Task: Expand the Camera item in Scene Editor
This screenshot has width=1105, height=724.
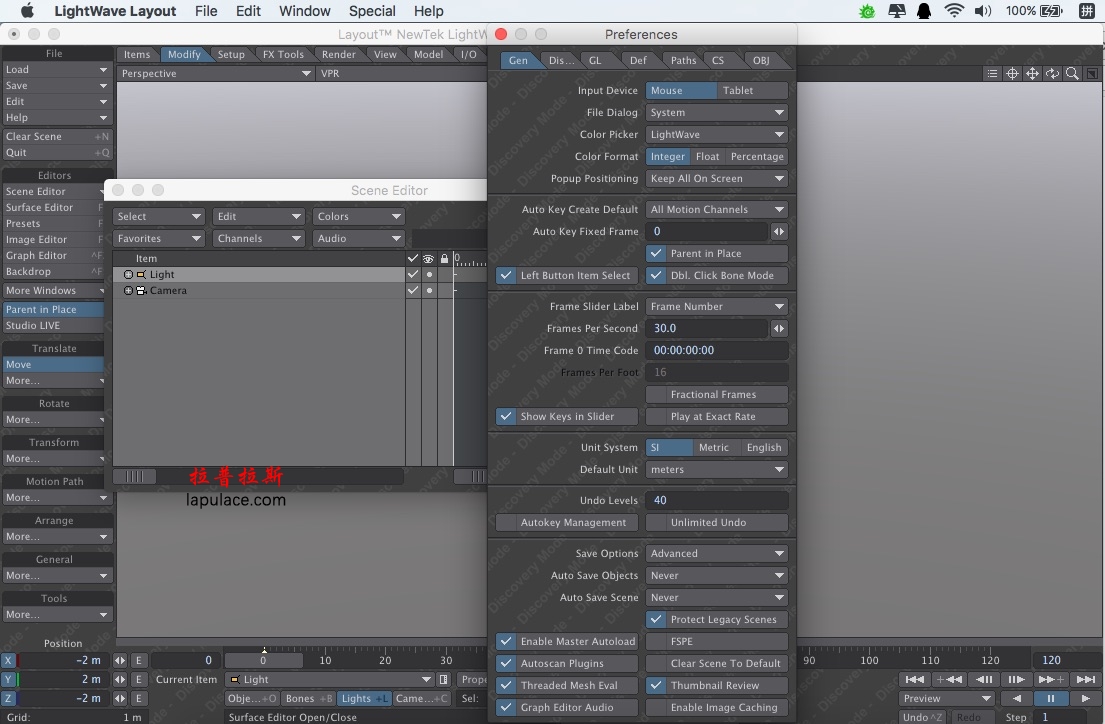Action: tap(128, 290)
